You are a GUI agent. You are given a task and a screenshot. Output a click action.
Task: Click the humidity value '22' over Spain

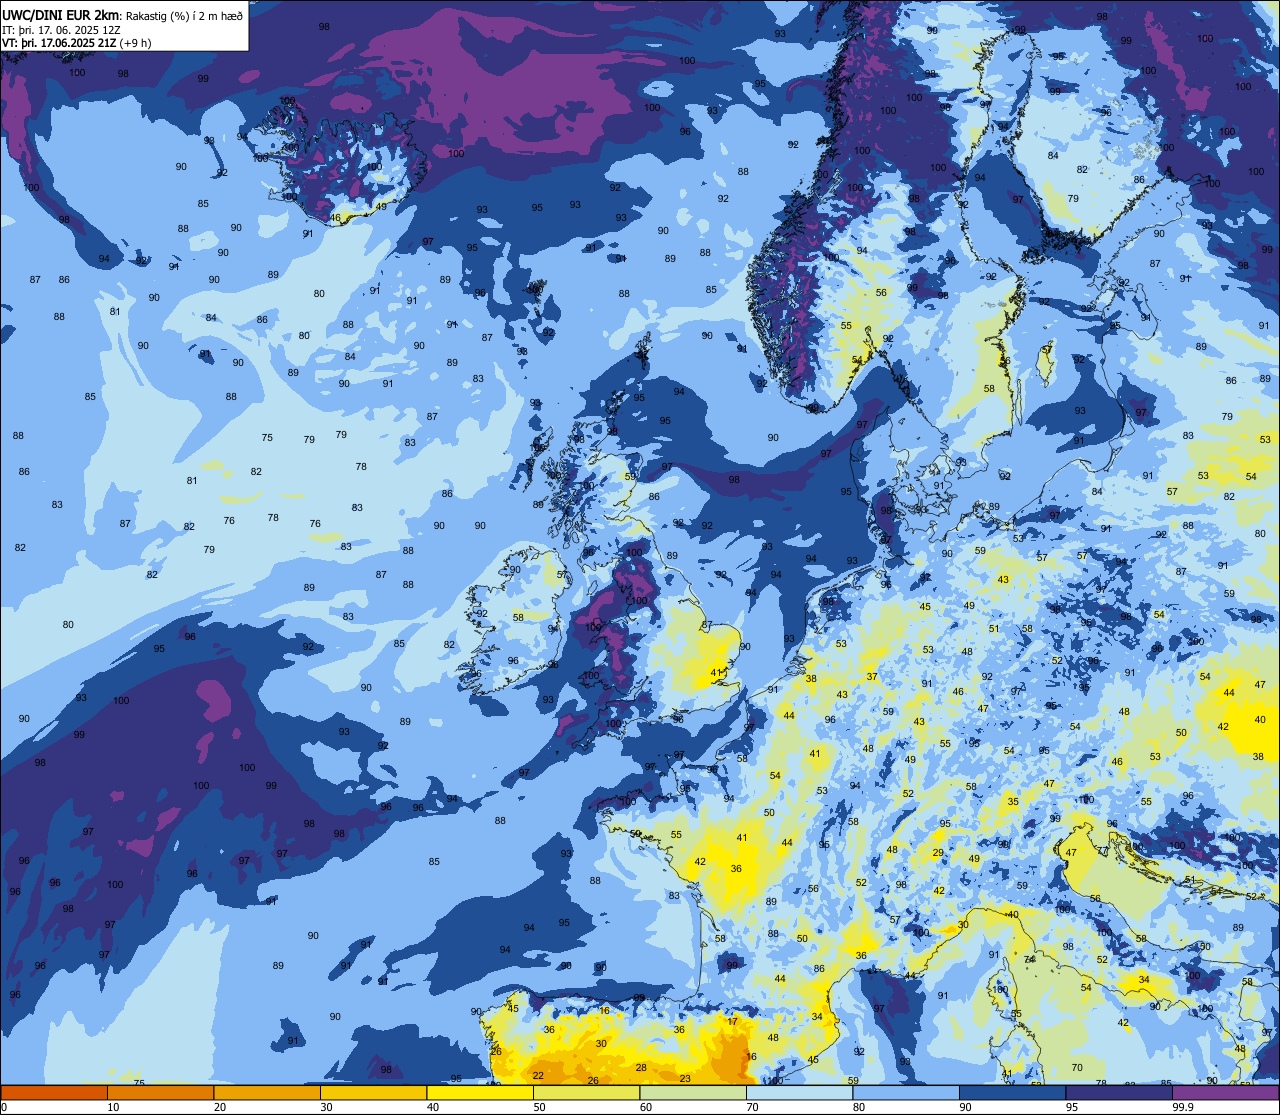point(538,1075)
